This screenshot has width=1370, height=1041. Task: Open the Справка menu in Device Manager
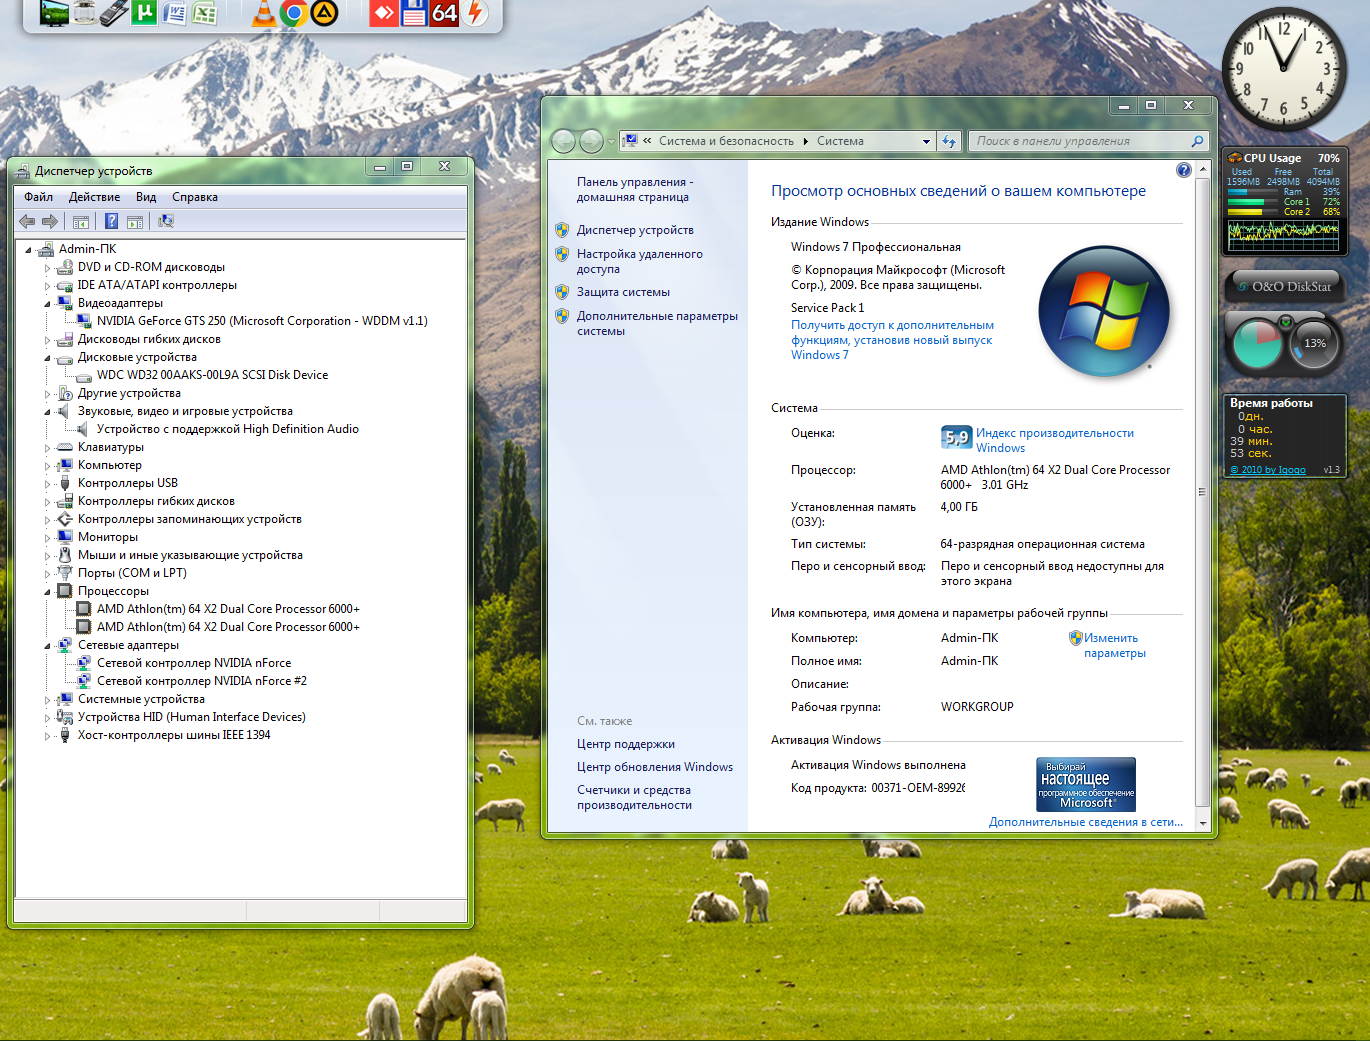tap(194, 197)
